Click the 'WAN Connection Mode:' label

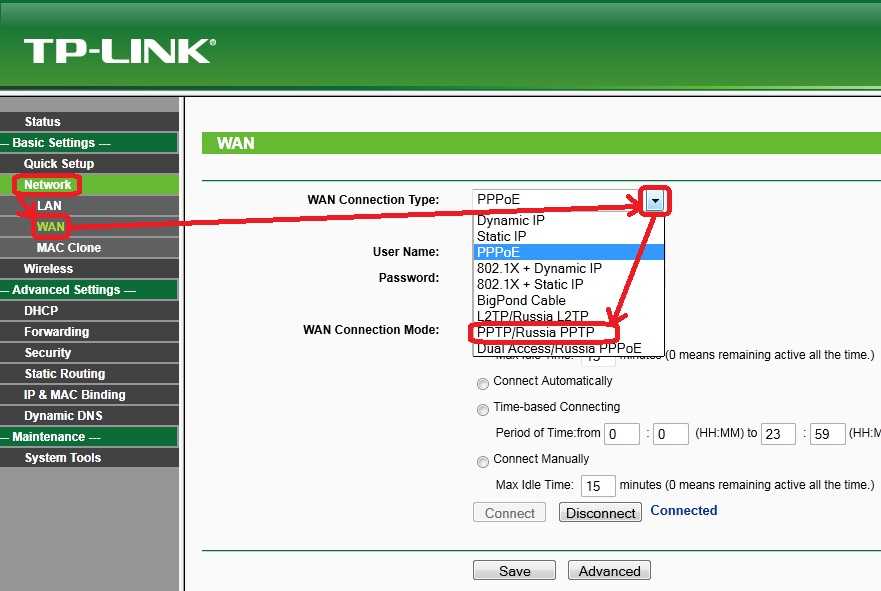coord(371,330)
